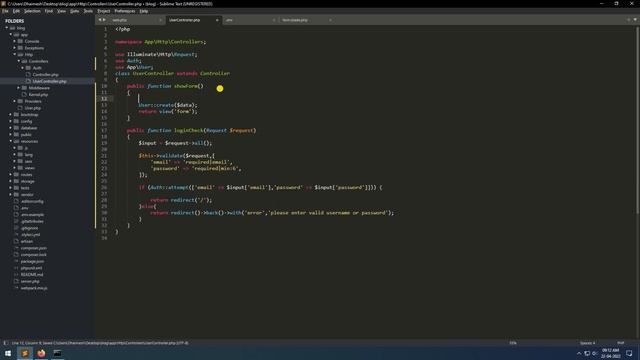Collapse the Controllers folder

pos(19,61)
